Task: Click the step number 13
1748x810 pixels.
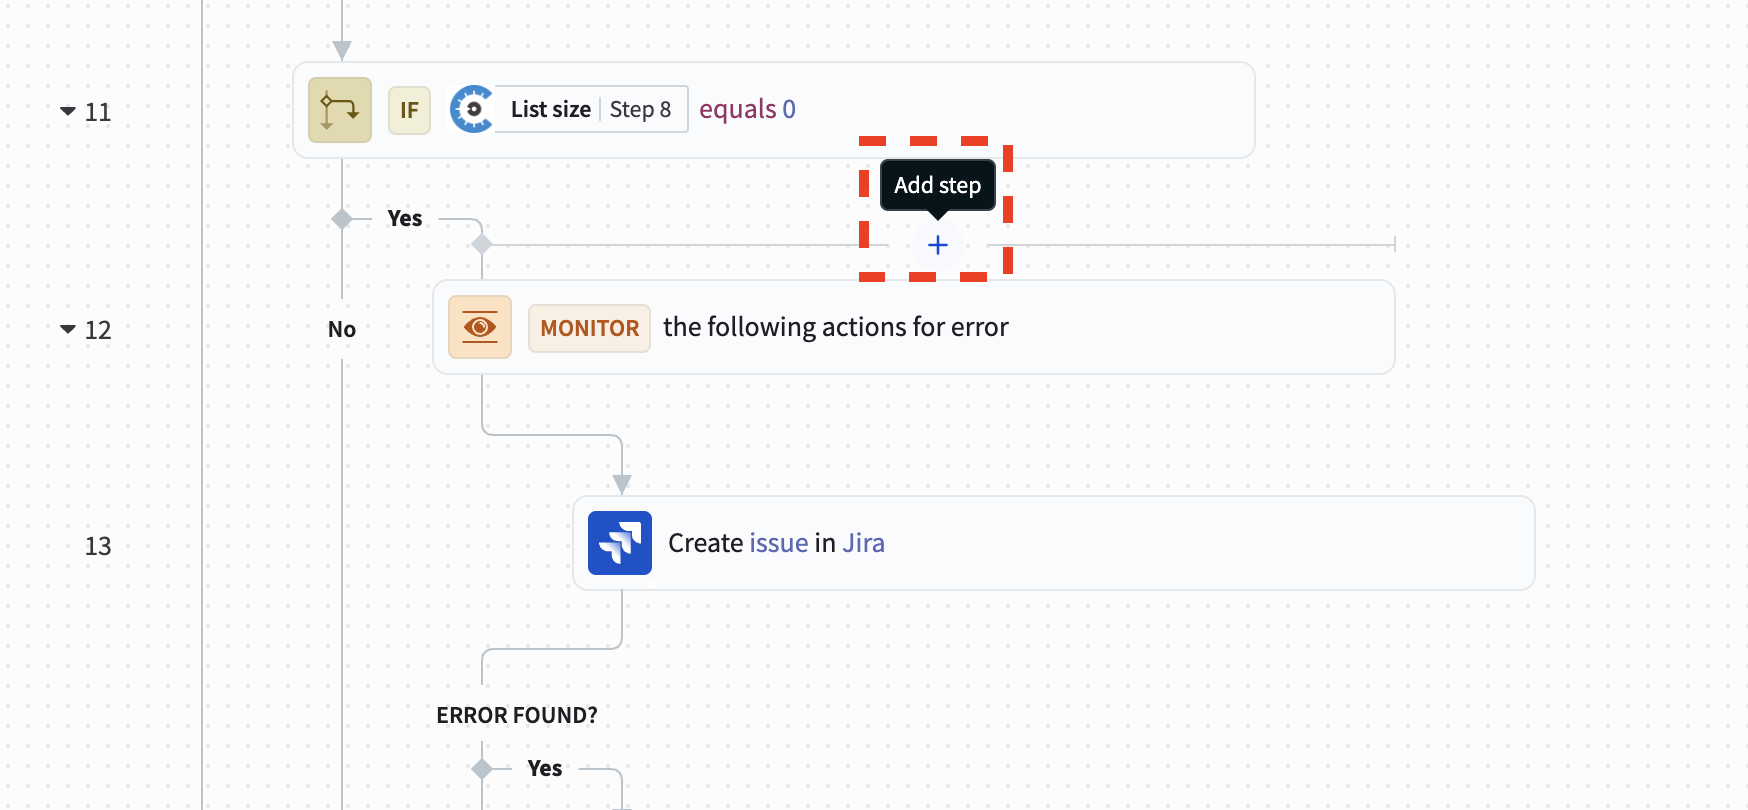Action: 98,547
